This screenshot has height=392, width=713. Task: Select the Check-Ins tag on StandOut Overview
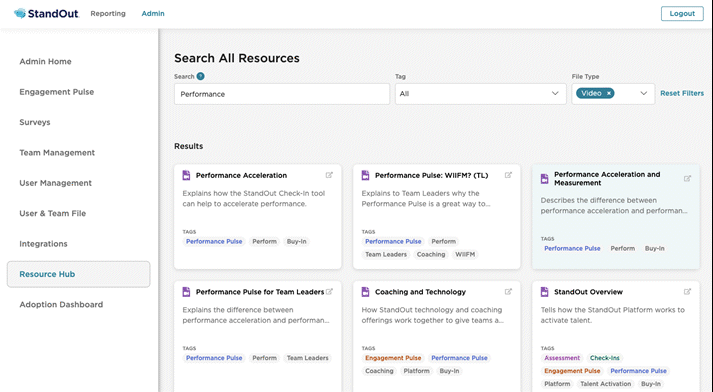605,358
